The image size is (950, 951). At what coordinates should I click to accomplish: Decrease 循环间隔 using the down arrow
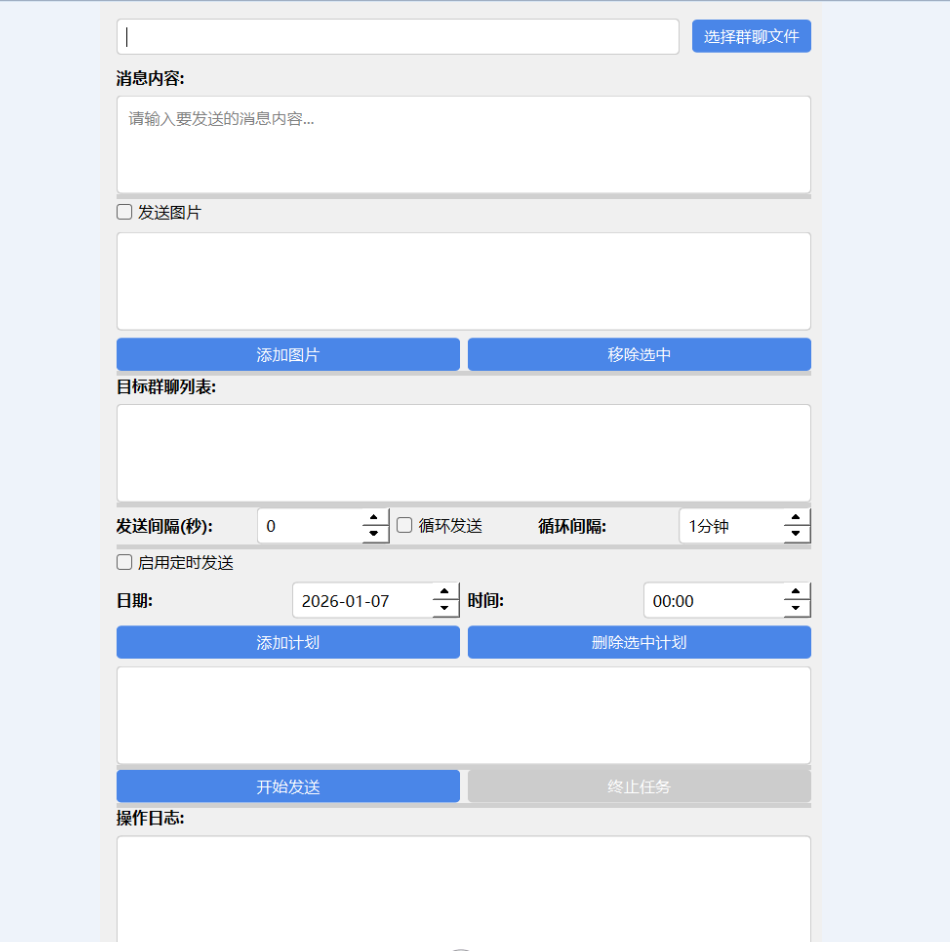point(797,534)
